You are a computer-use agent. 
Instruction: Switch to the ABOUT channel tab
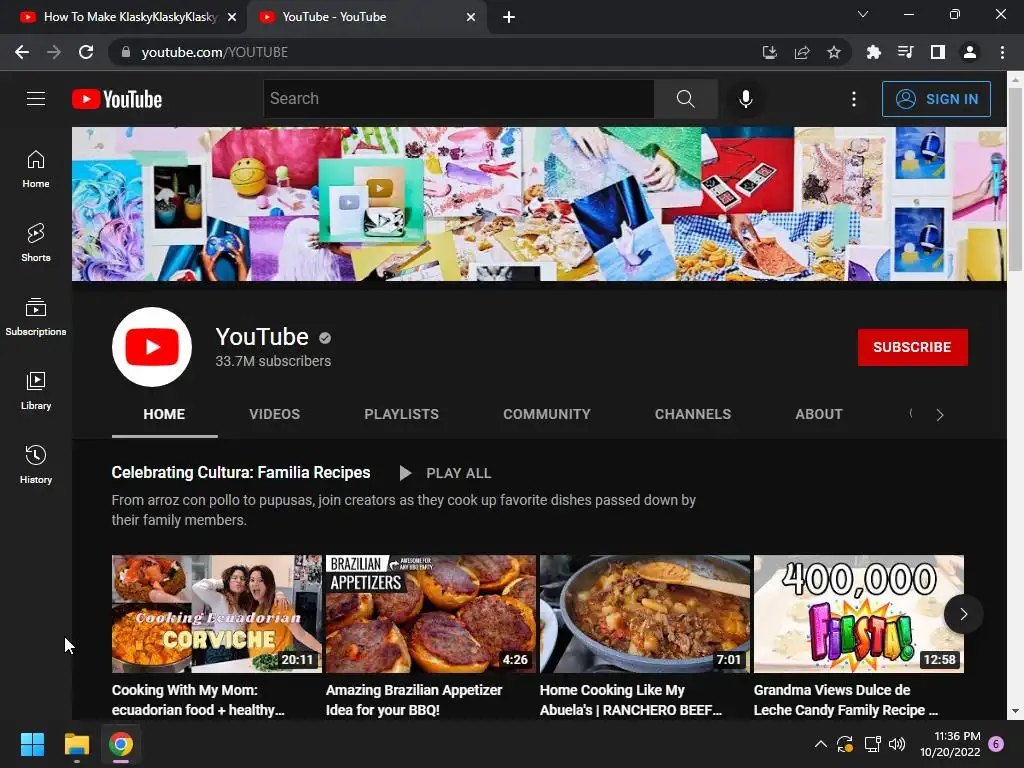[819, 414]
